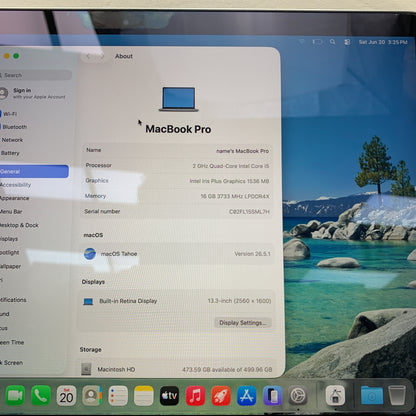Open Music app in Dock
This screenshot has height=416, width=416.
(x=195, y=395)
